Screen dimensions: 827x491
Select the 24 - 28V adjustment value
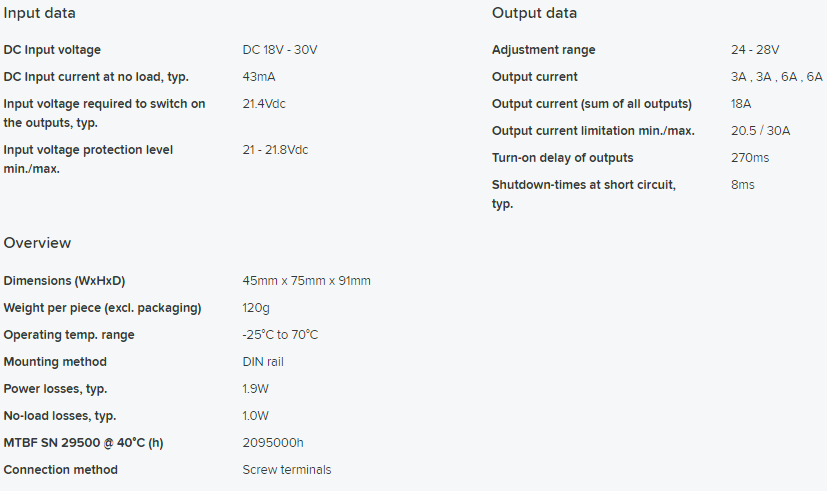pos(755,50)
